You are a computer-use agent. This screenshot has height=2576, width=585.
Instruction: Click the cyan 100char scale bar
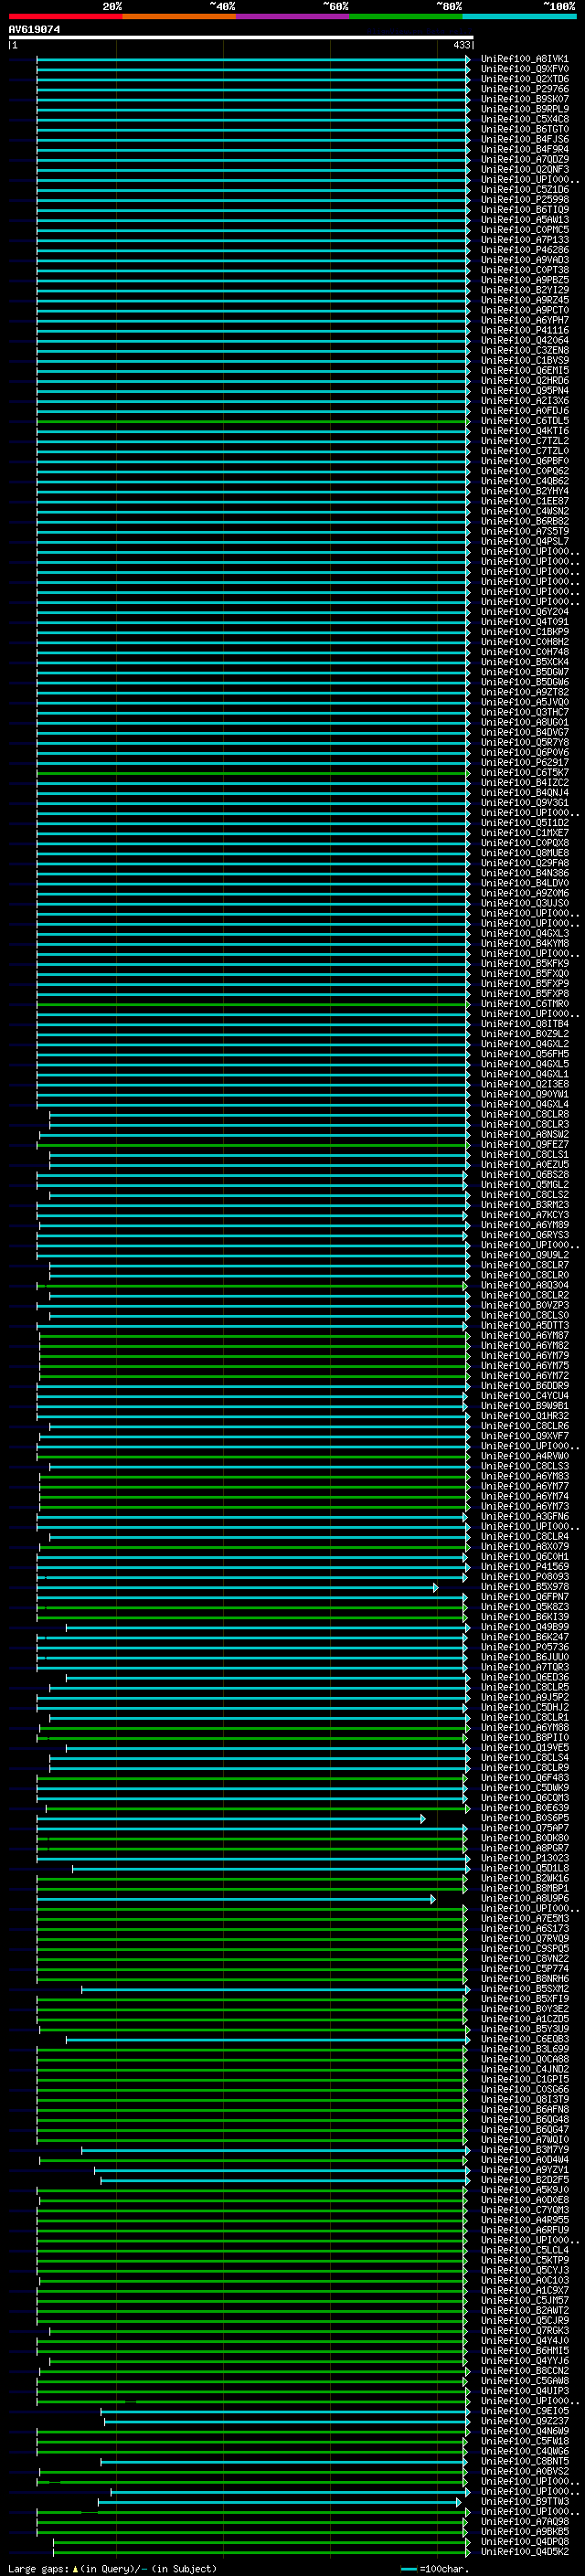[408, 2568]
